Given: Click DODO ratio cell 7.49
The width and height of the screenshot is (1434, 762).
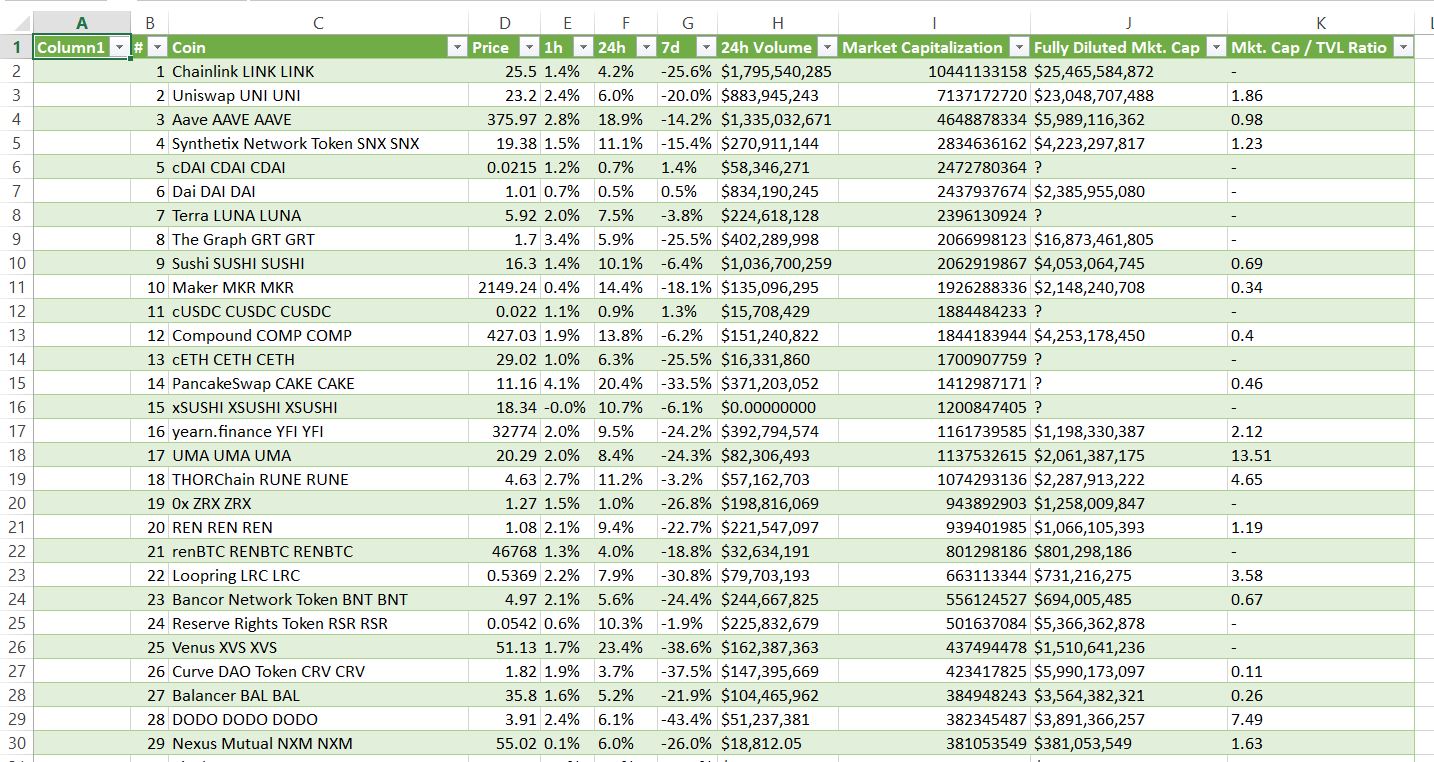Looking at the screenshot, I should coord(1321,719).
